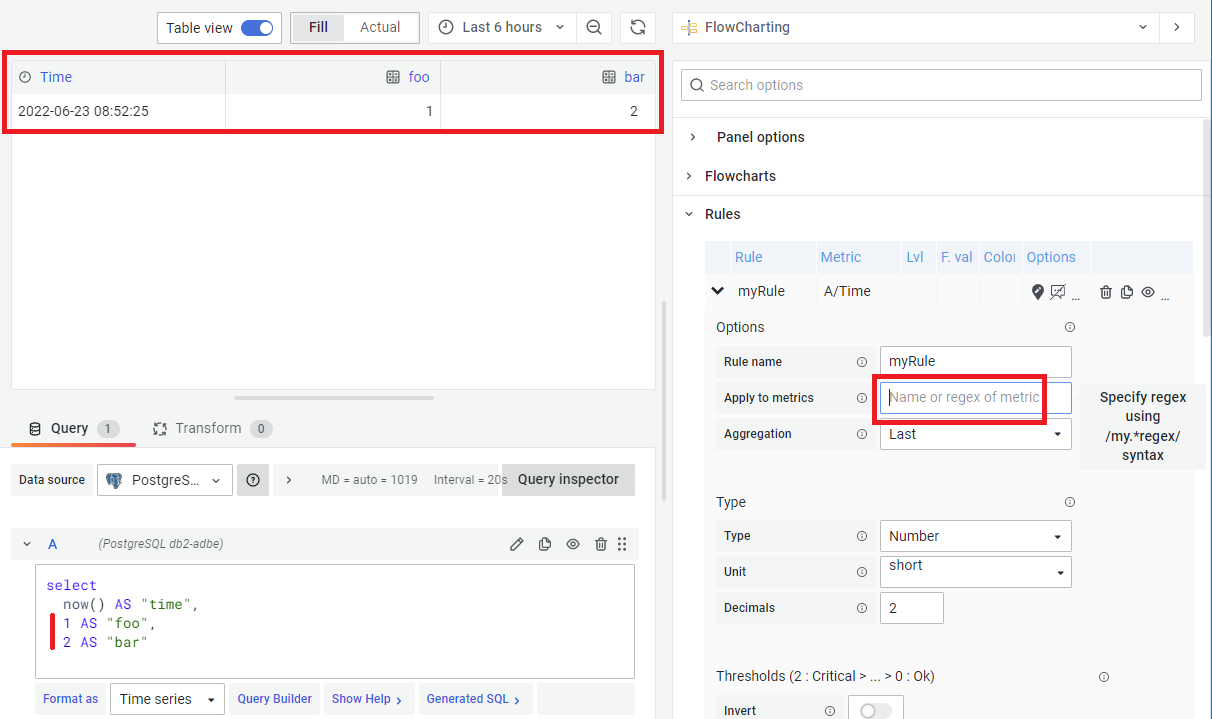Switch to the Transform tab

[212, 428]
